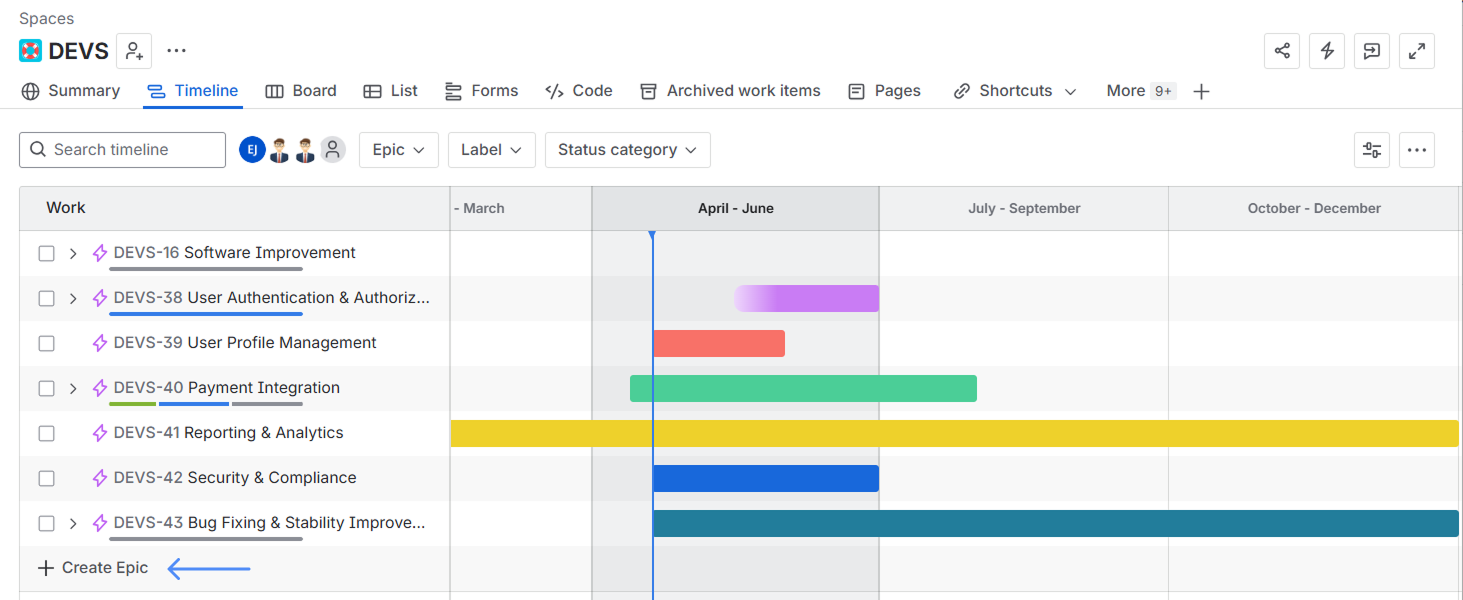Click the magnifier icon in Search timeline

(x=38, y=150)
